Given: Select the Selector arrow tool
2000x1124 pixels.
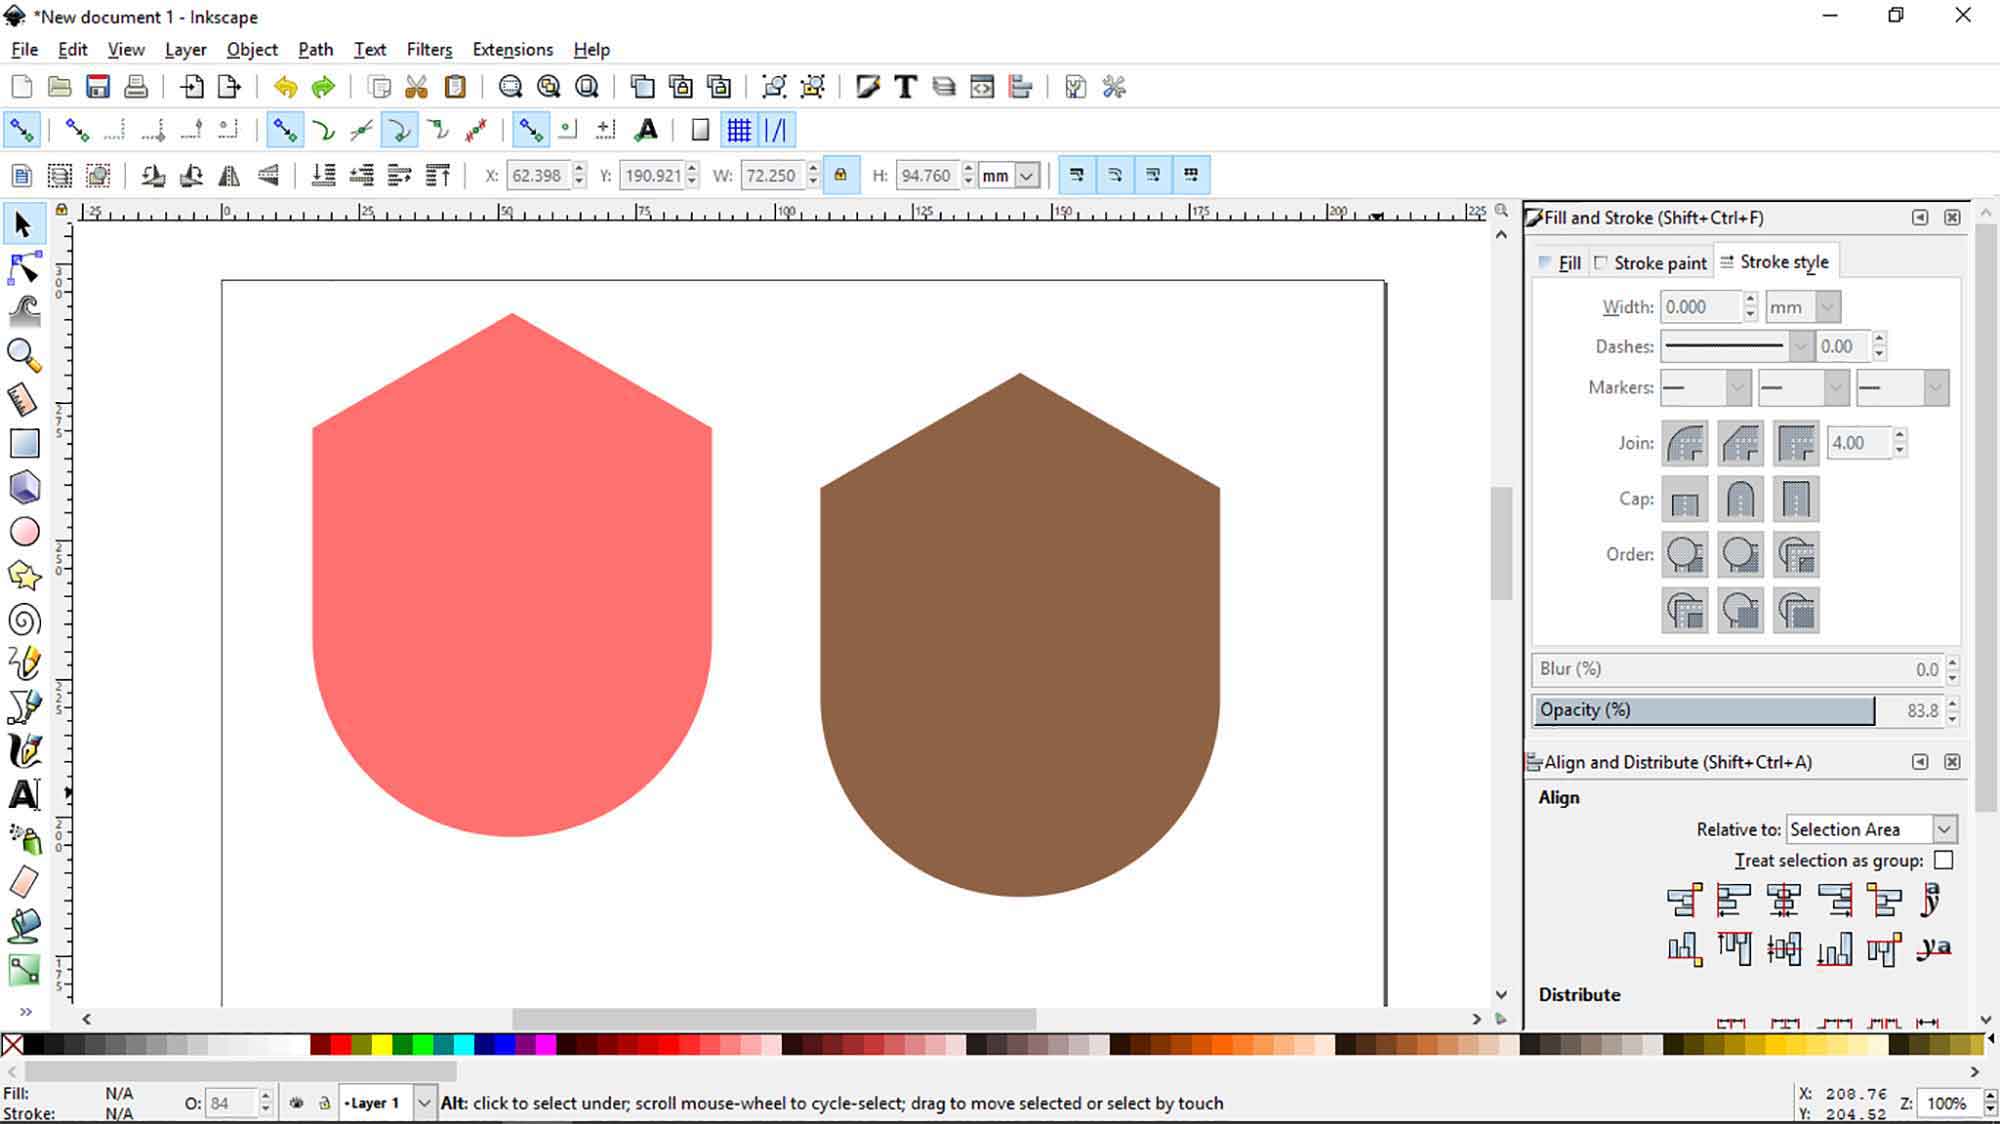Looking at the screenshot, I should (x=24, y=225).
